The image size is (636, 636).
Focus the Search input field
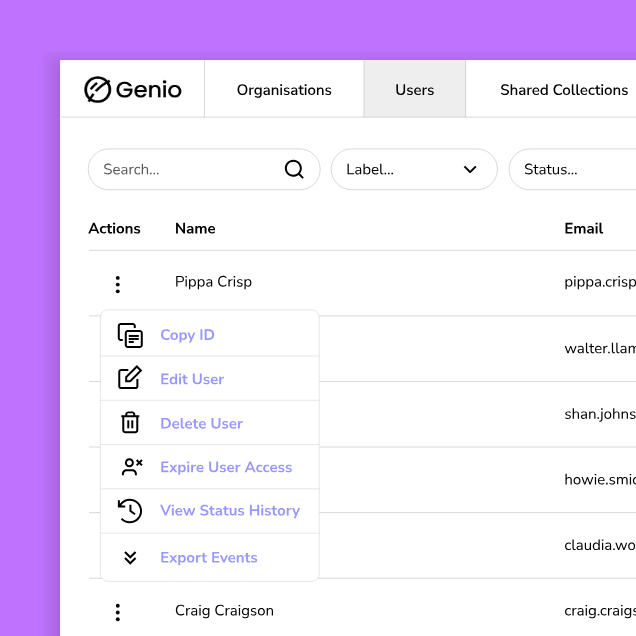(185, 170)
